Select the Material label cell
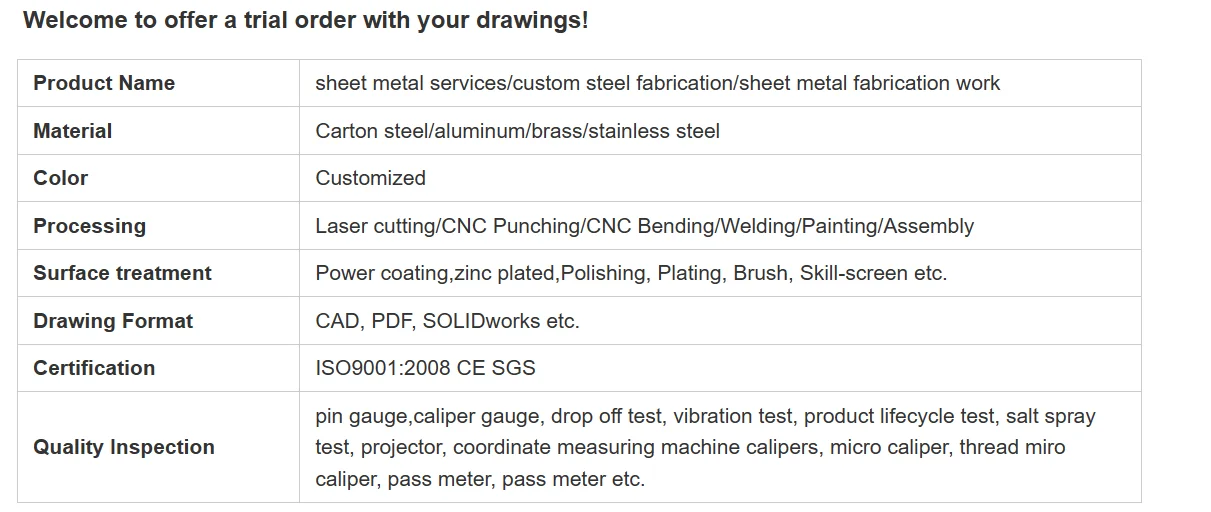The height and width of the screenshot is (512, 1211). [x=73, y=131]
